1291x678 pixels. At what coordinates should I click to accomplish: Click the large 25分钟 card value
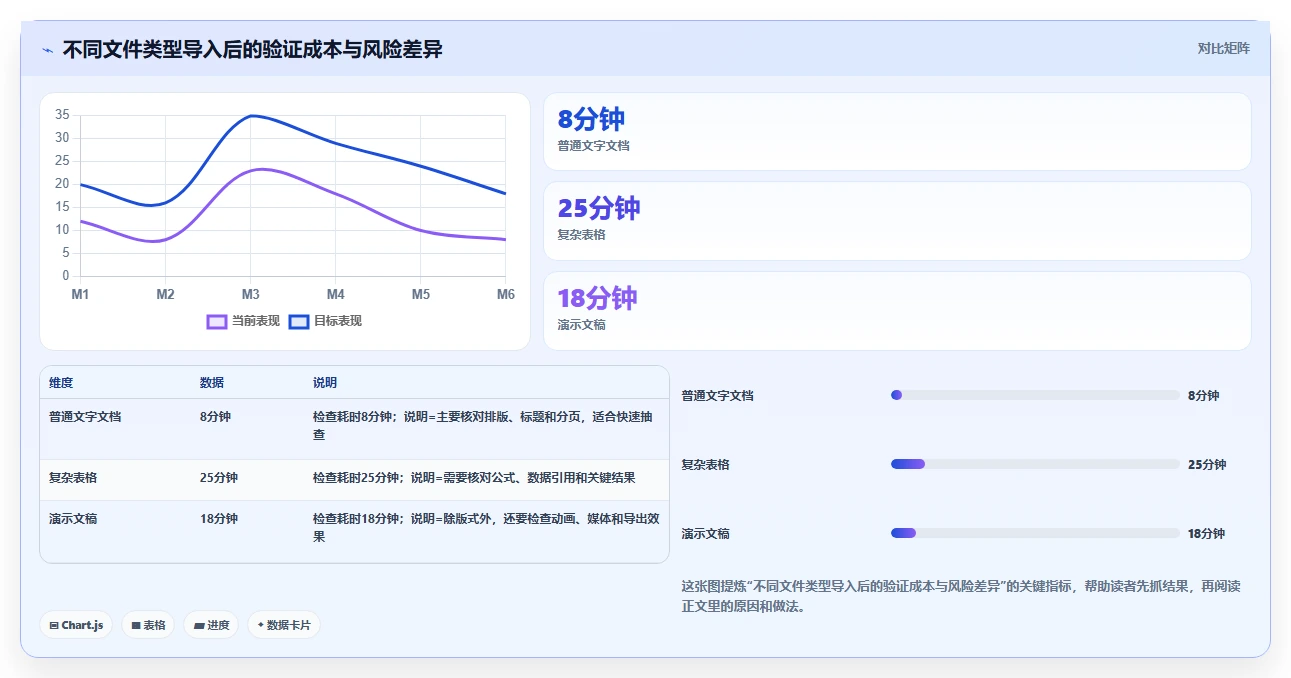pyautogui.click(x=599, y=208)
